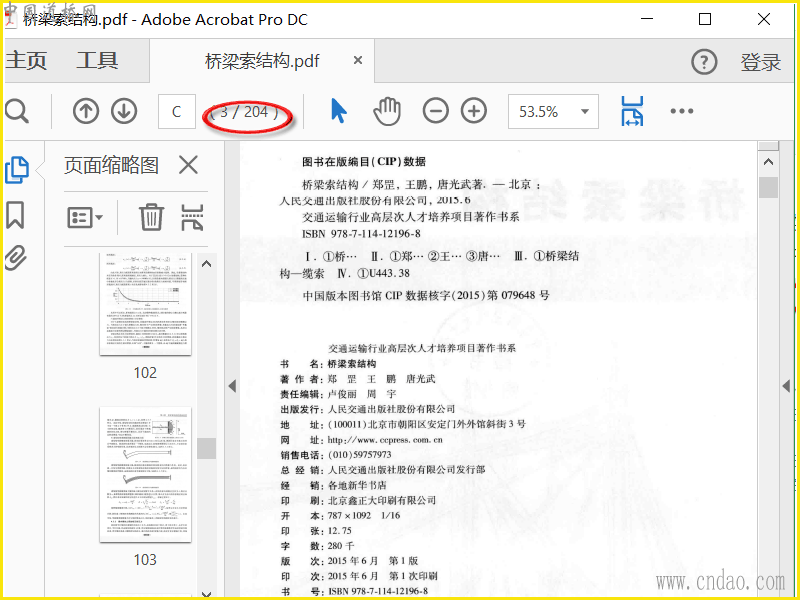Go to previous page with up arrow
The image size is (800, 600).
coord(86,111)
